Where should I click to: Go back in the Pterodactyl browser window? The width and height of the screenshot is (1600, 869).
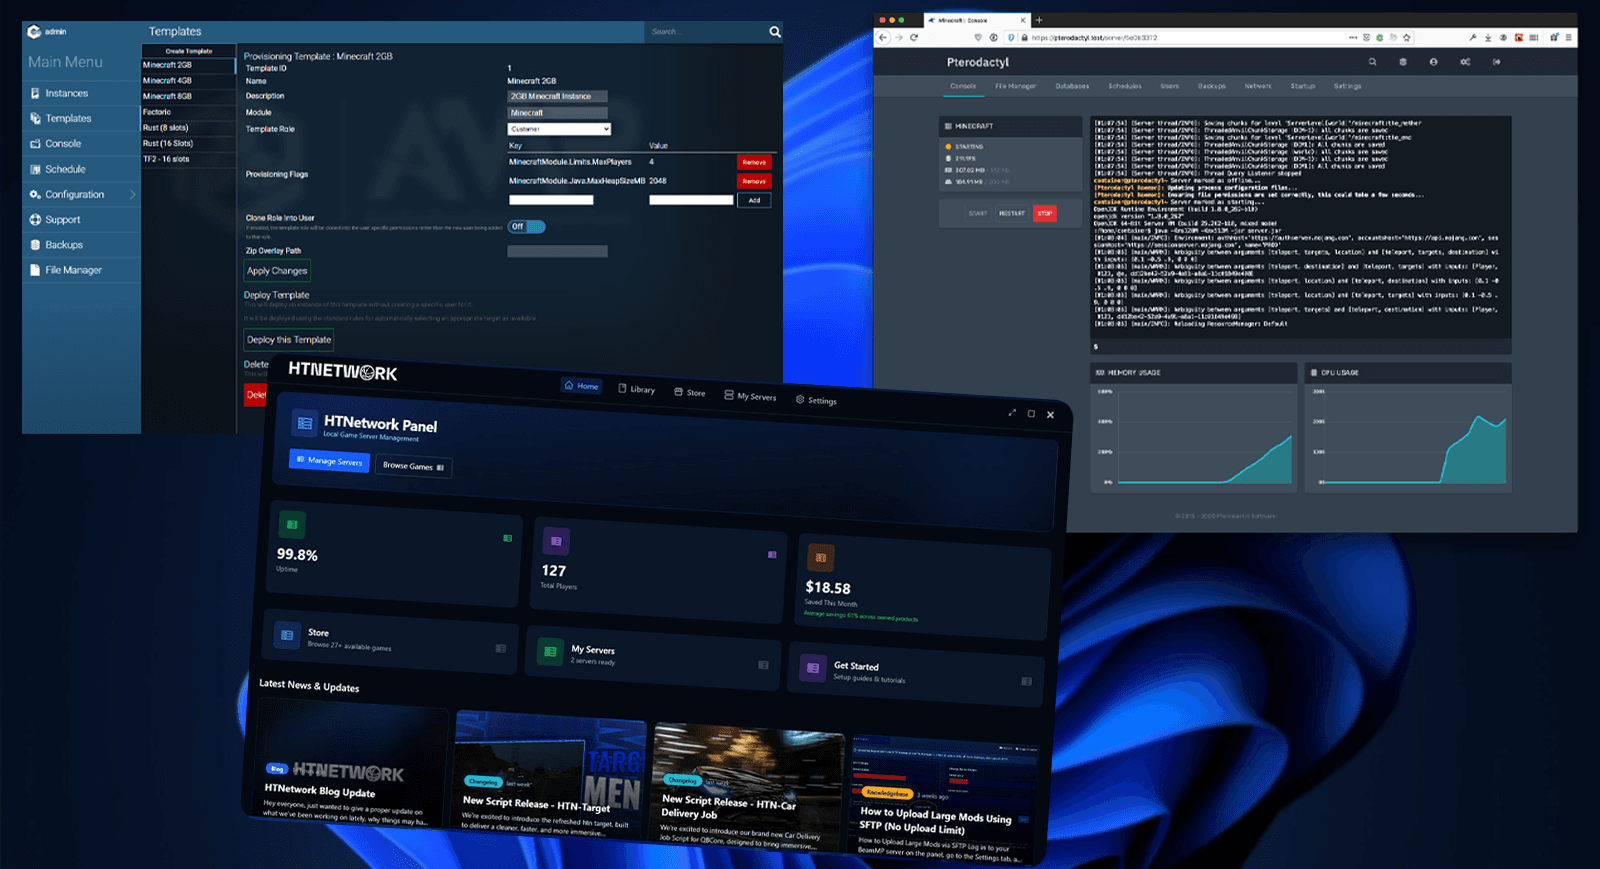[883, 38]
